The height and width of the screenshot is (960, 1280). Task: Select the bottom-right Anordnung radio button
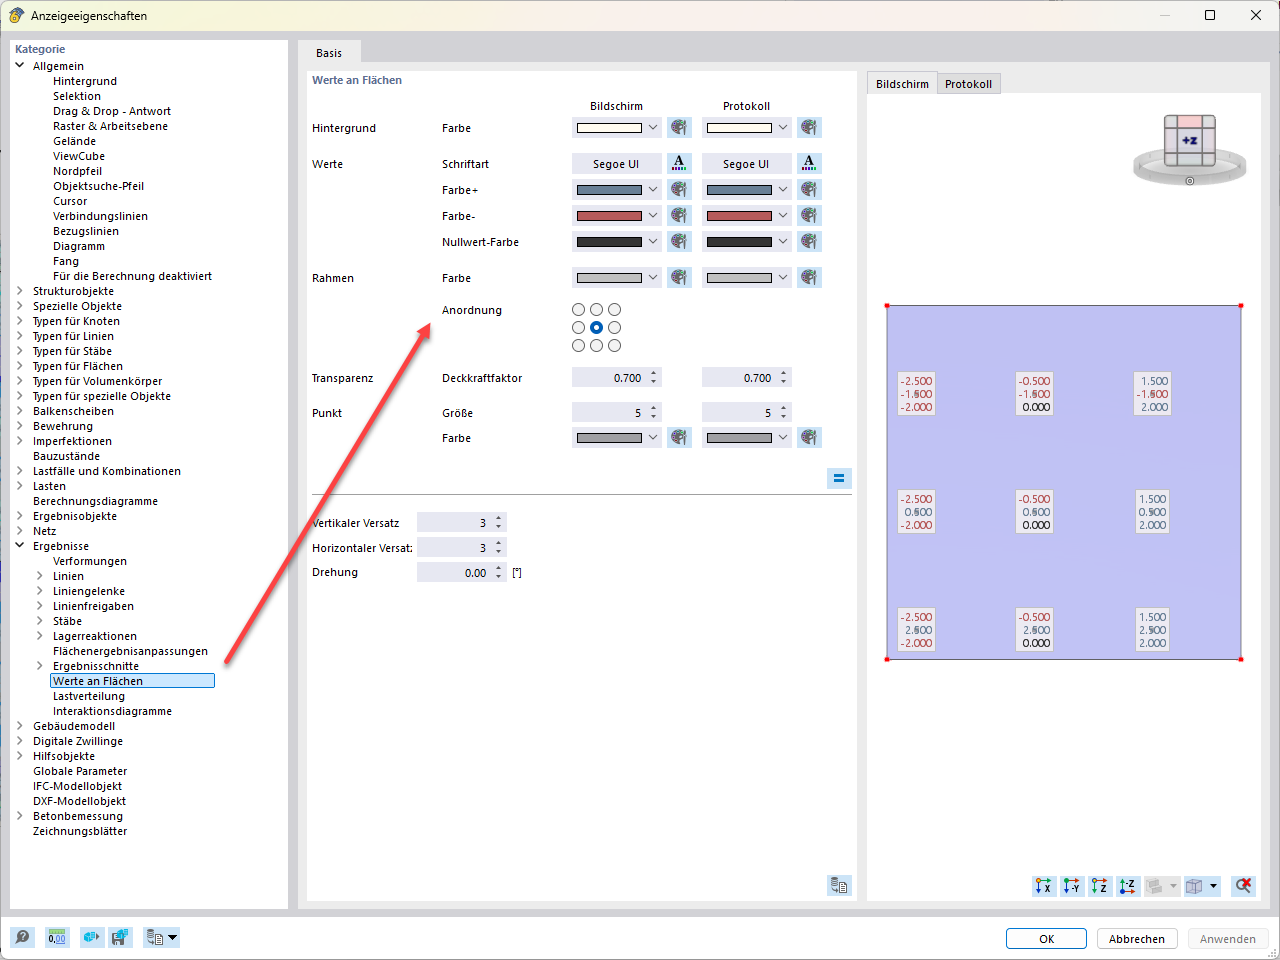(614, 346)
